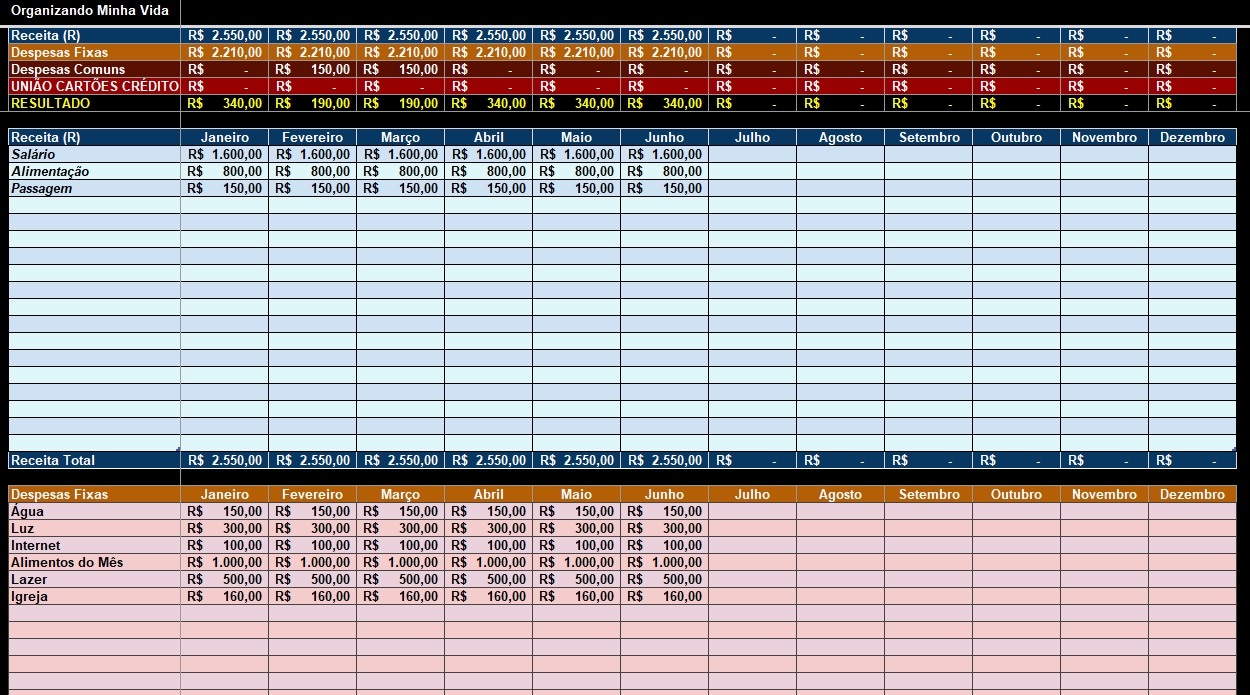Select the Salário value for Janeiro

[224, 155]
